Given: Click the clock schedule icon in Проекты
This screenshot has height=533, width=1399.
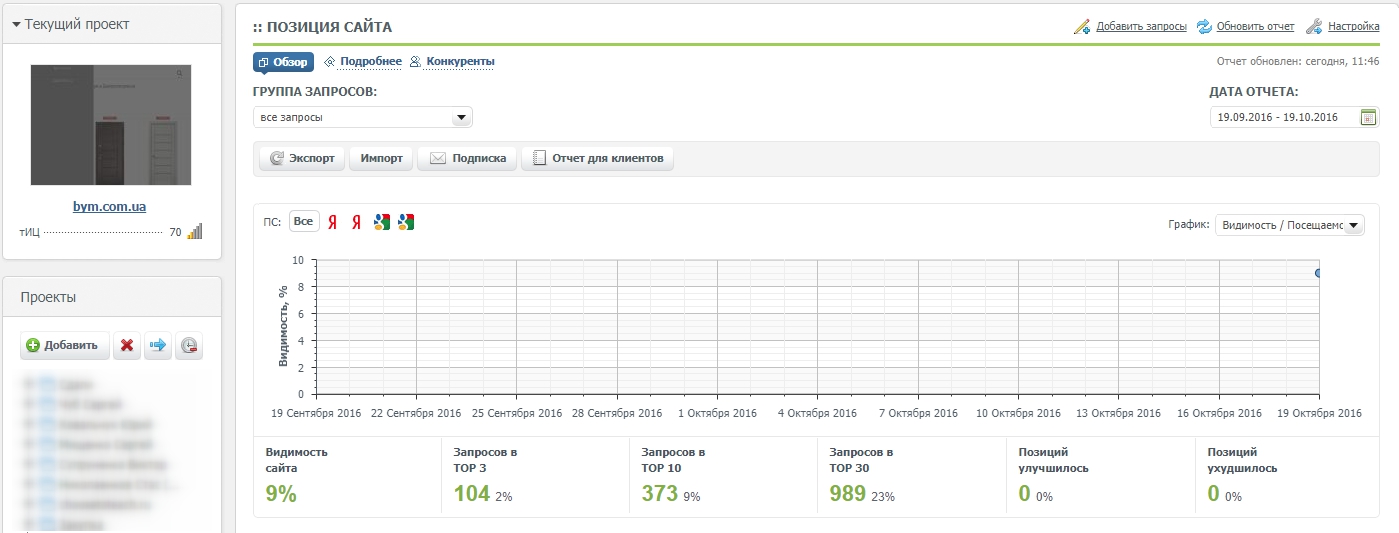Looking at the screenshot, I should [189, 346].
